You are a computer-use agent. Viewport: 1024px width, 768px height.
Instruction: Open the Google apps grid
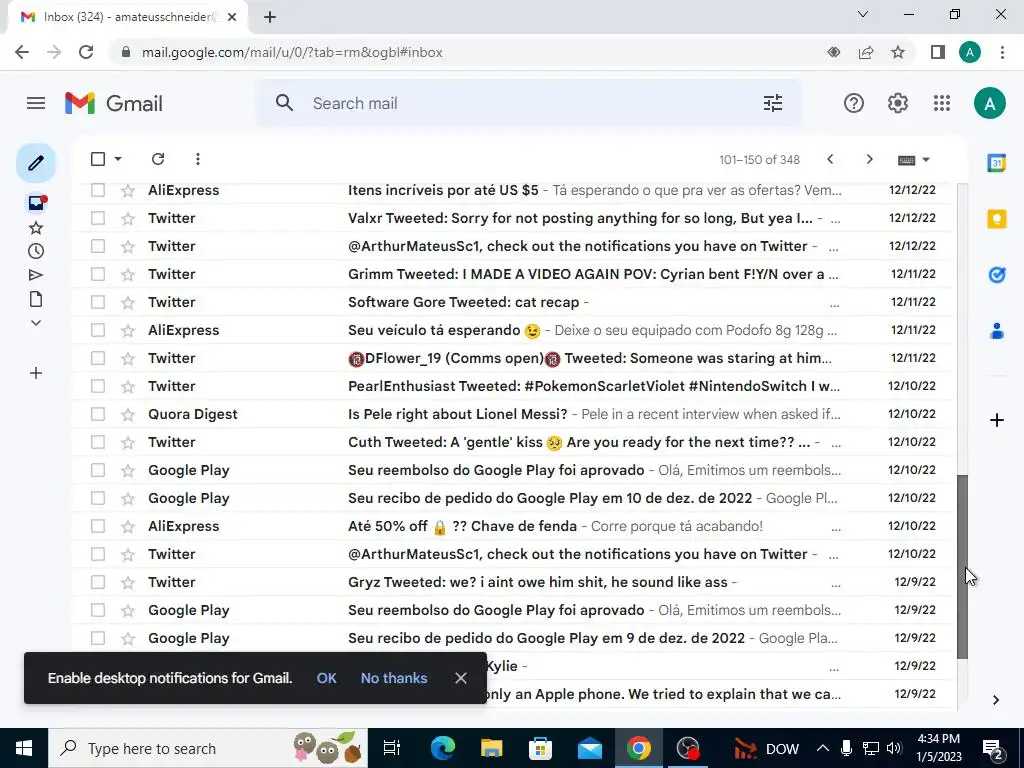pos(942,103)
